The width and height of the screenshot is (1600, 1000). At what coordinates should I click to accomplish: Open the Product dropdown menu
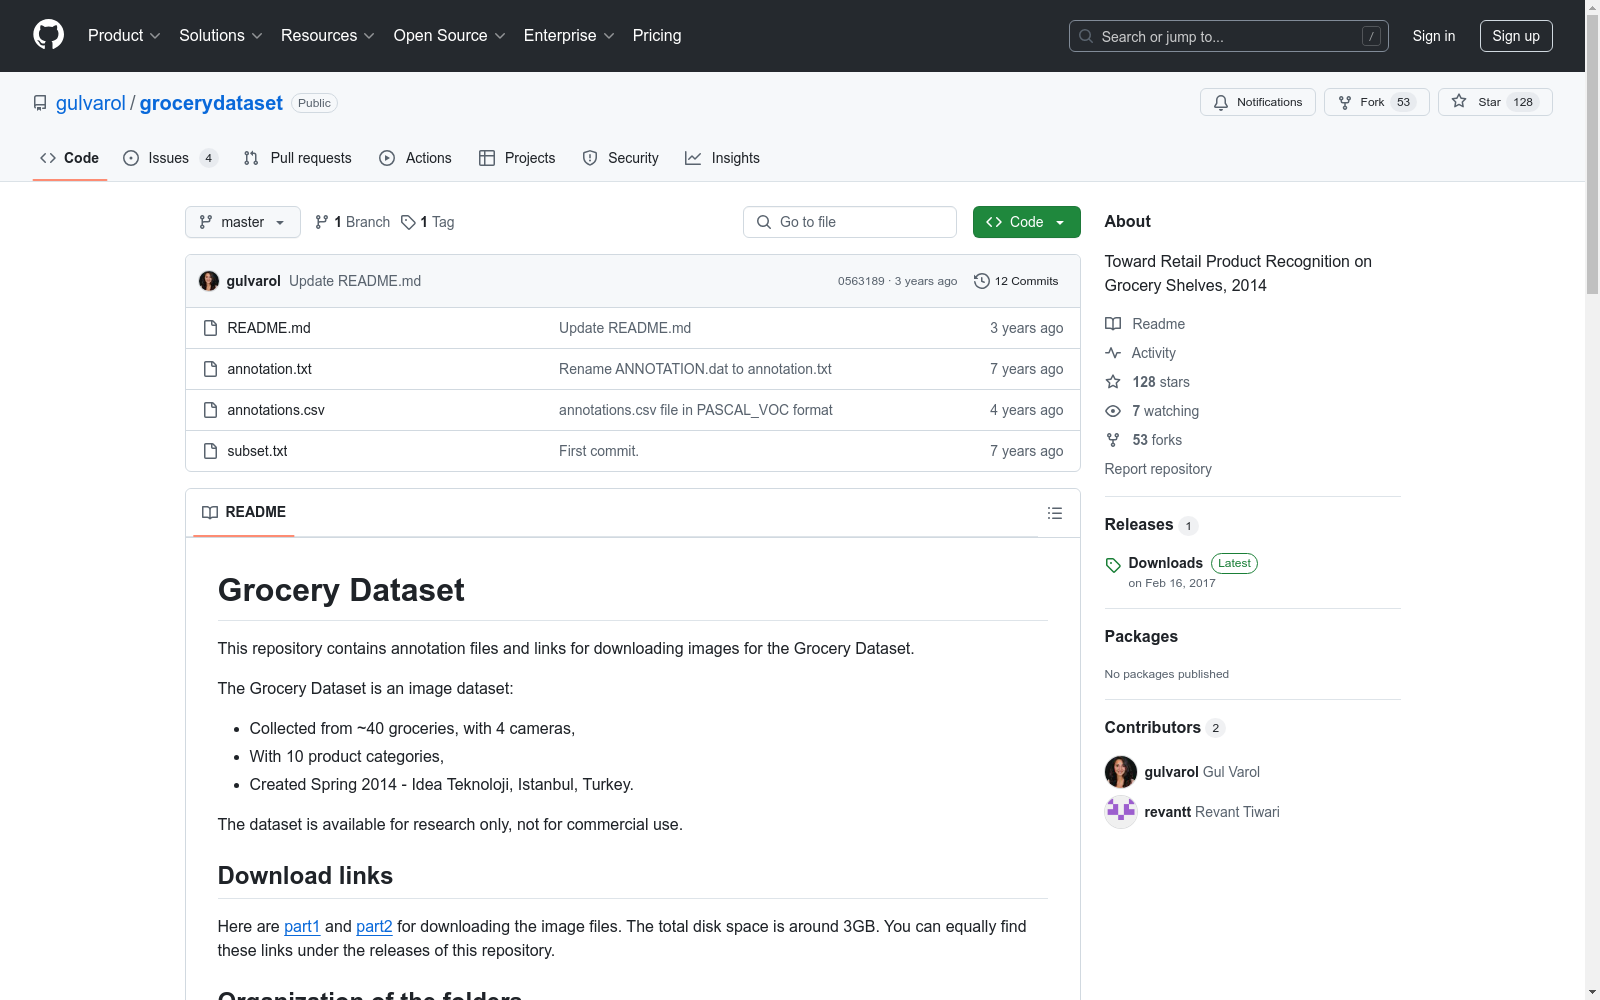click(x=124, y=35)
